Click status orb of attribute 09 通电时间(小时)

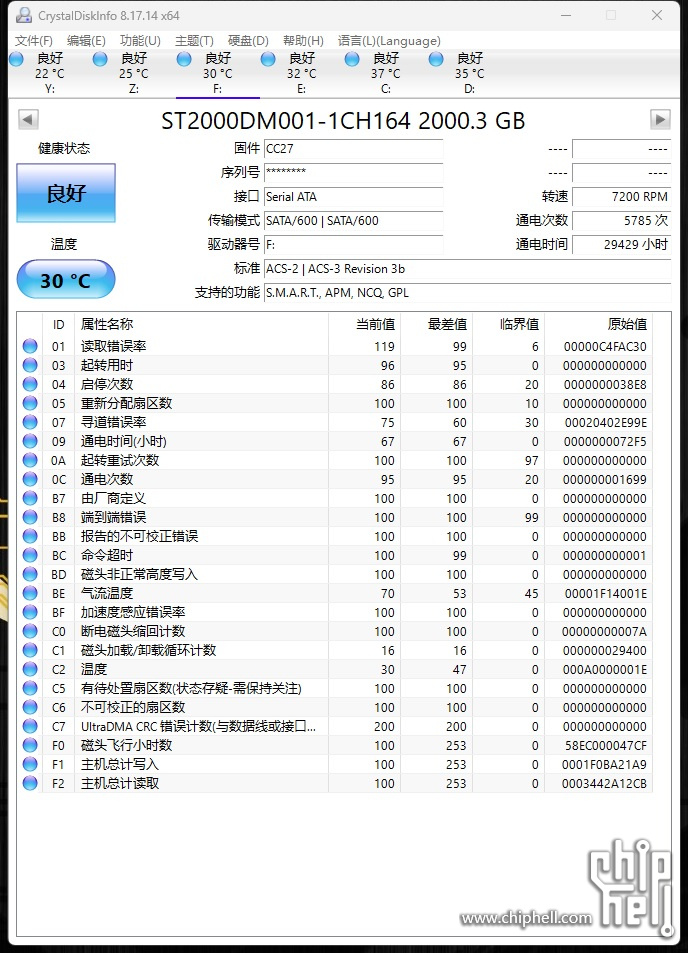click(x=30, y=441)
